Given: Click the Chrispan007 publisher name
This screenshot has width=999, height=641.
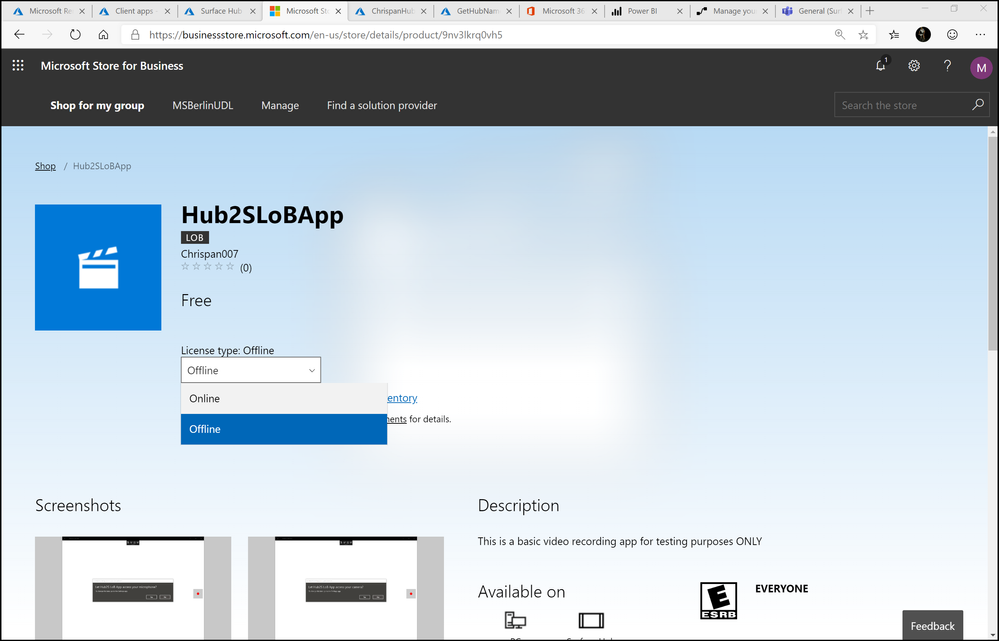Looking at the screenshot, I should 210,254.
